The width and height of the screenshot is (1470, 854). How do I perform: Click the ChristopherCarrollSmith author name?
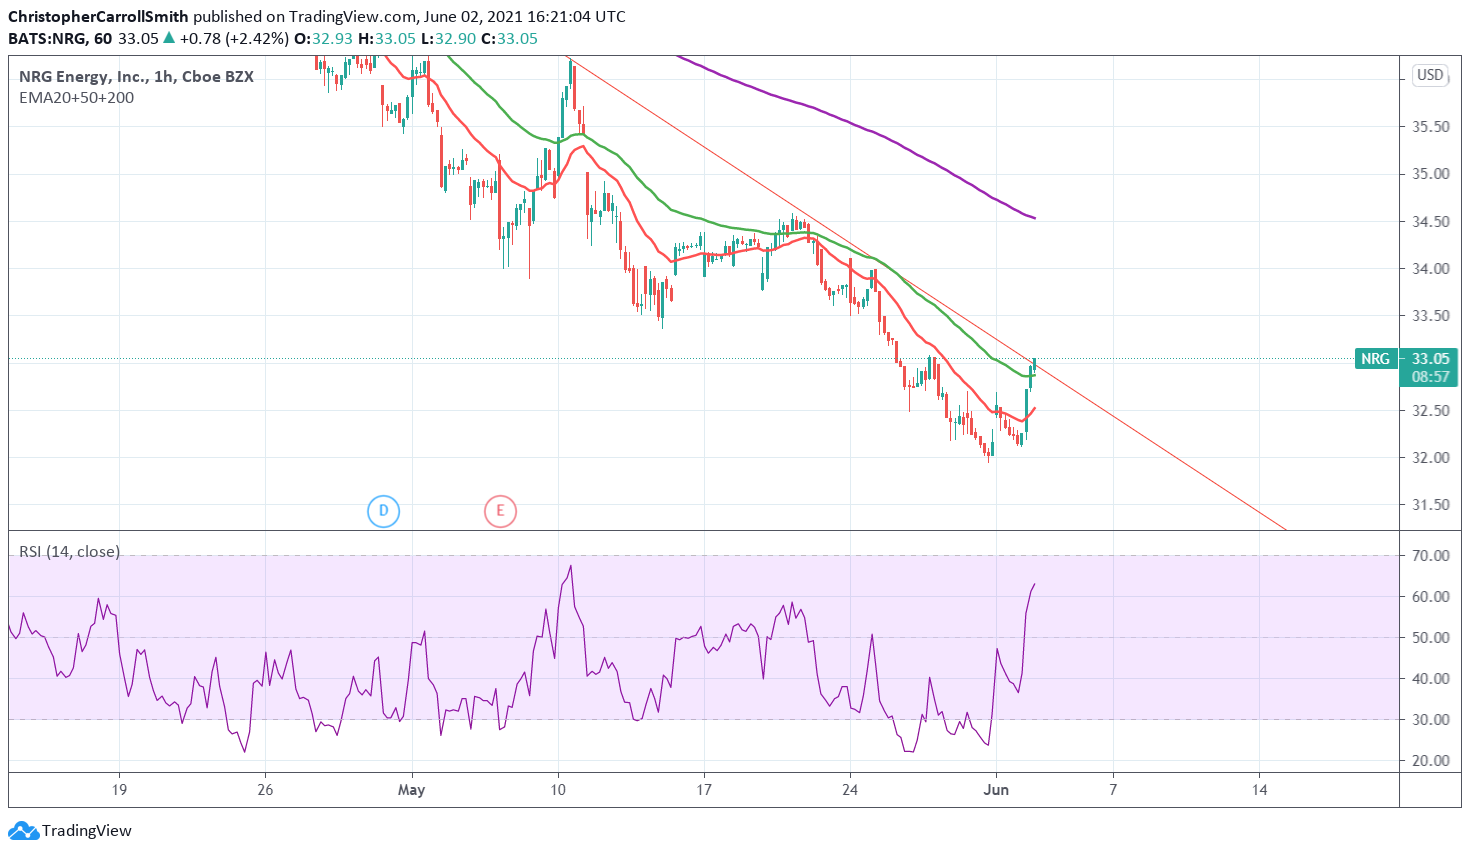point(98,17)
